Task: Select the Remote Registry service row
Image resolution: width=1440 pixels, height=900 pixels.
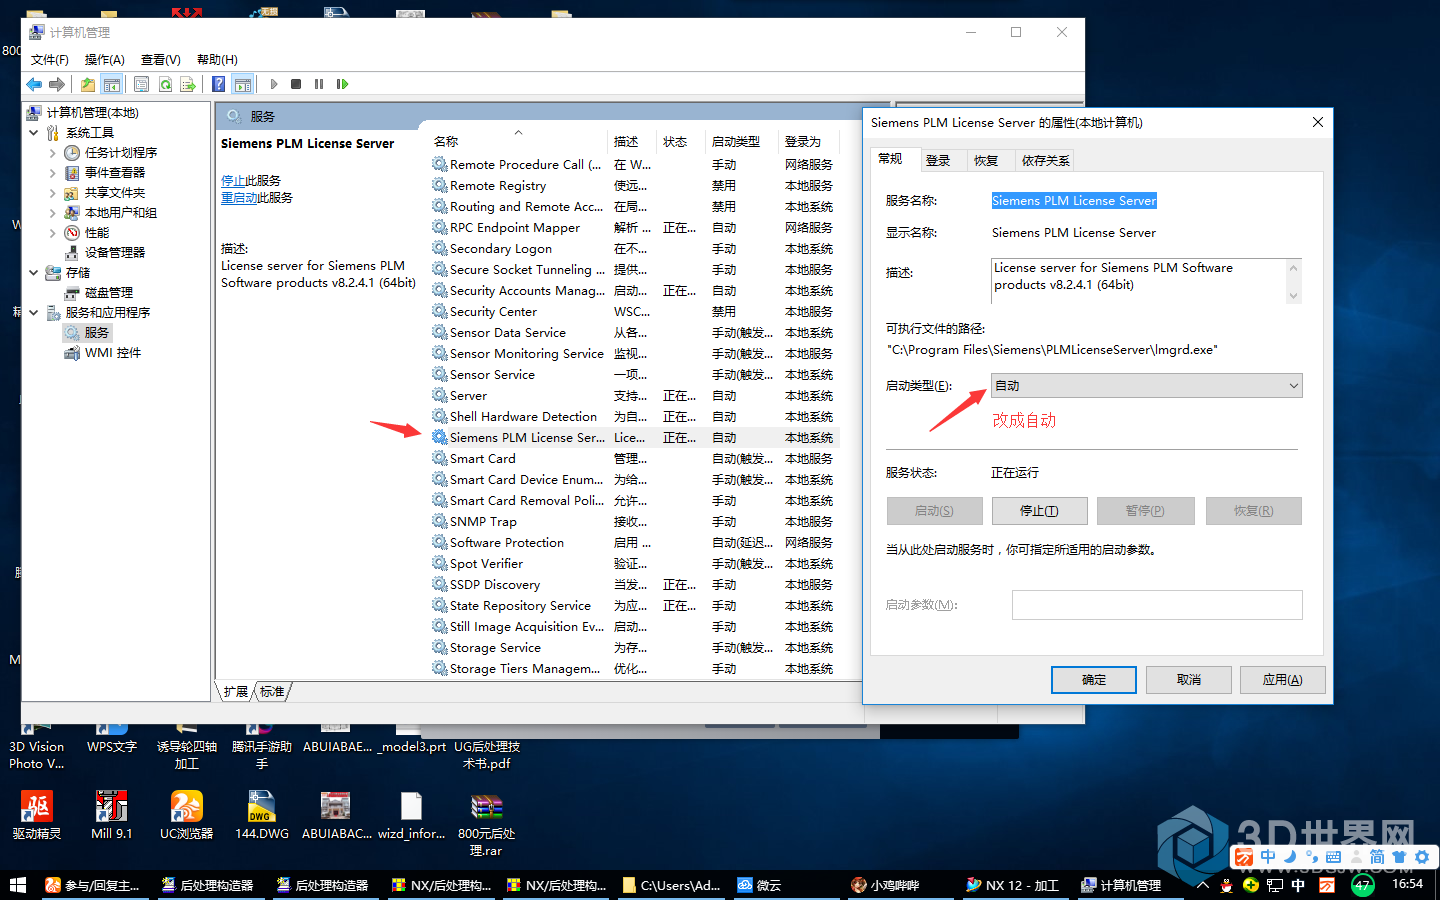Action: click(x=634, y=186)
